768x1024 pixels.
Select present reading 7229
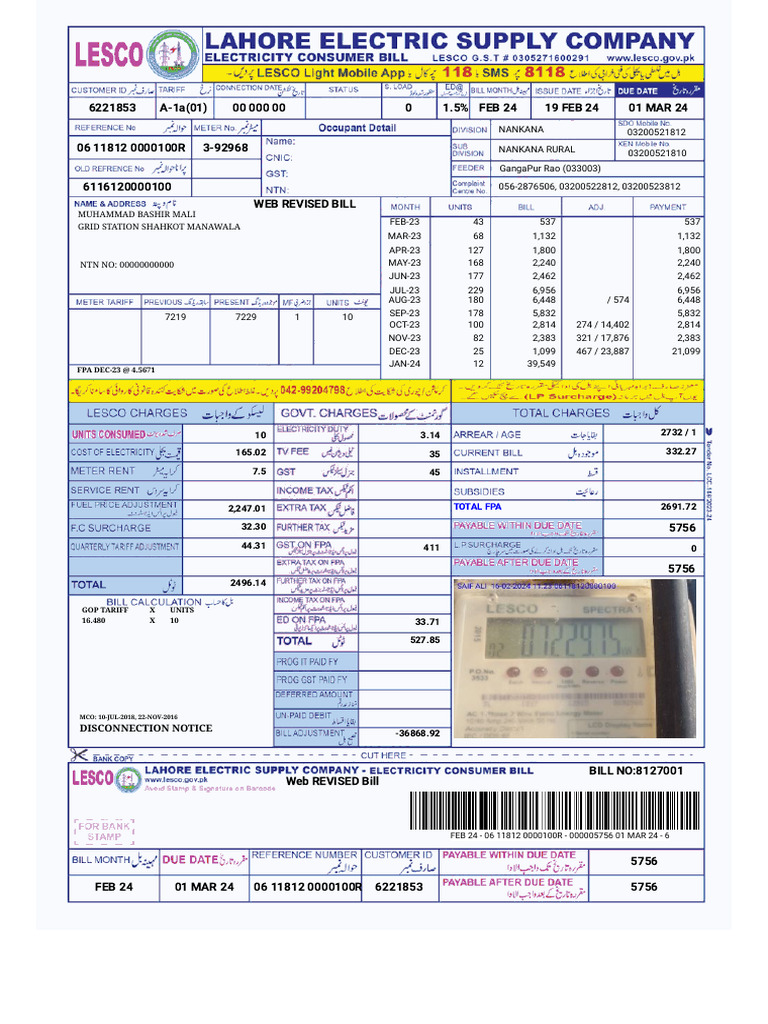[246, 317]
